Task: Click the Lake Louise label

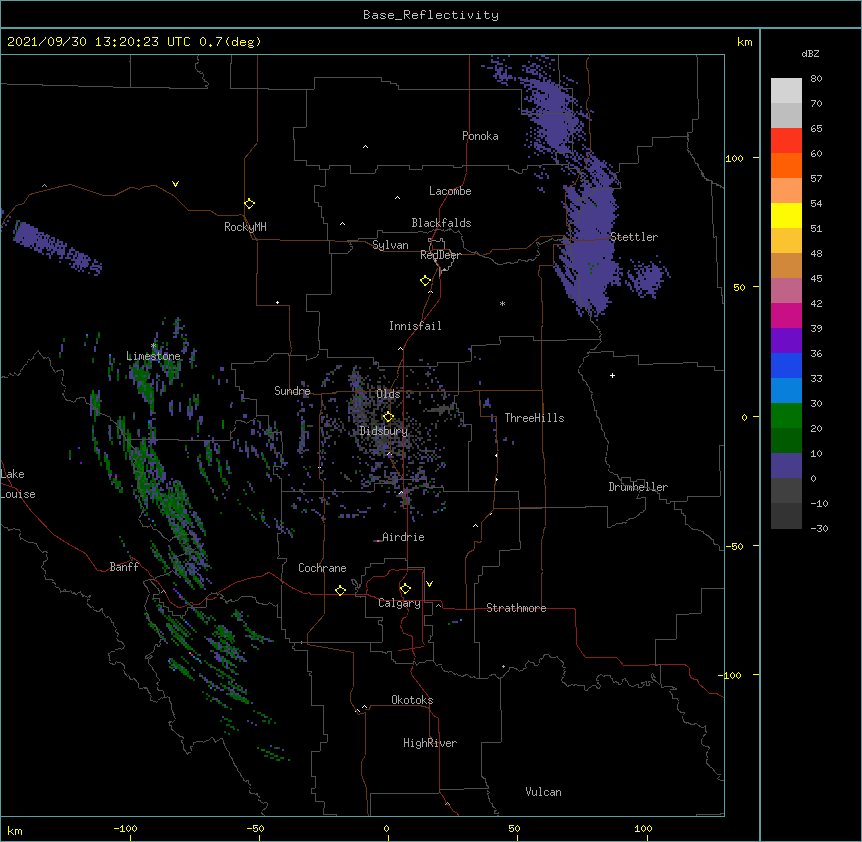Action: tap(18, 484)
